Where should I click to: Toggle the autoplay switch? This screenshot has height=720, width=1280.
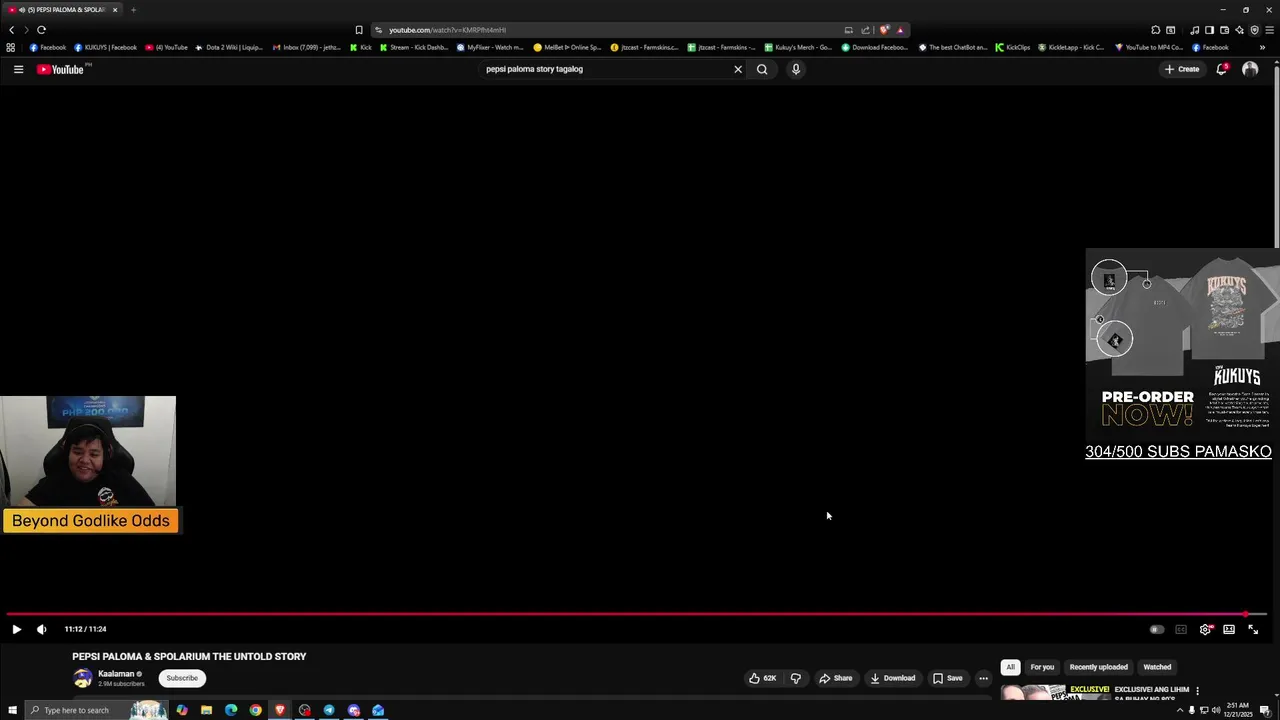[1156, 629]
